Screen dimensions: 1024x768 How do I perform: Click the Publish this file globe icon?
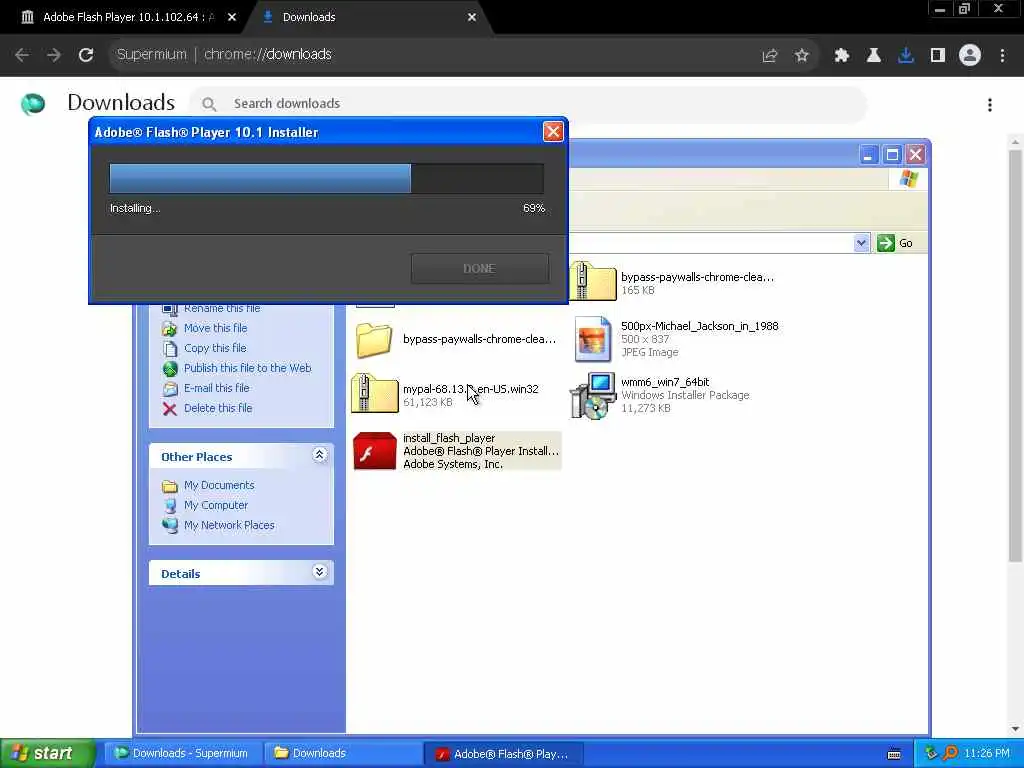coord(170,369)
